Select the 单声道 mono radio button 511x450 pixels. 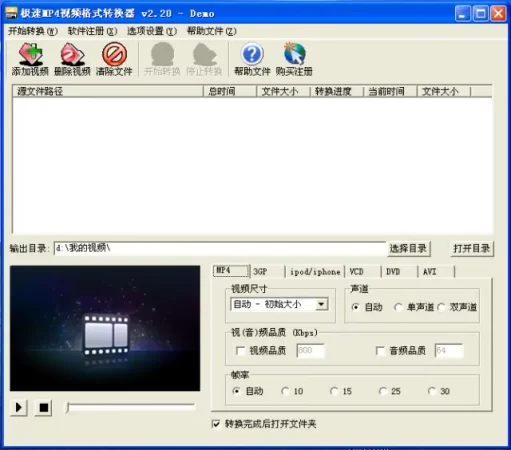click(x=398, y=307)
